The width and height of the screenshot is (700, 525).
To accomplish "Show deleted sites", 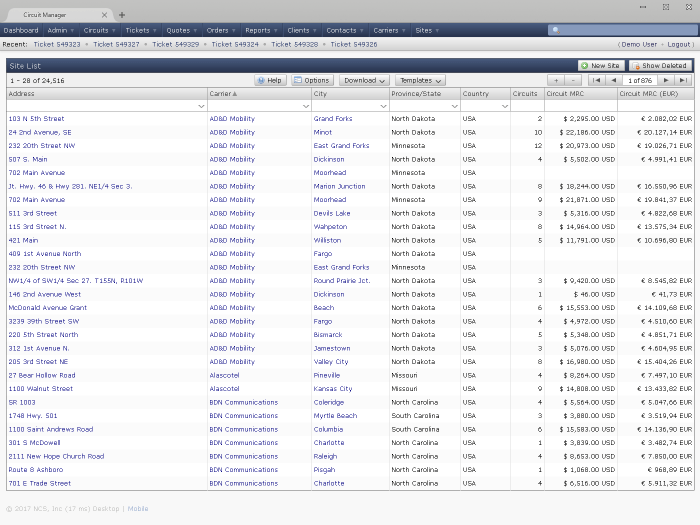I will [x=660, y=65].
